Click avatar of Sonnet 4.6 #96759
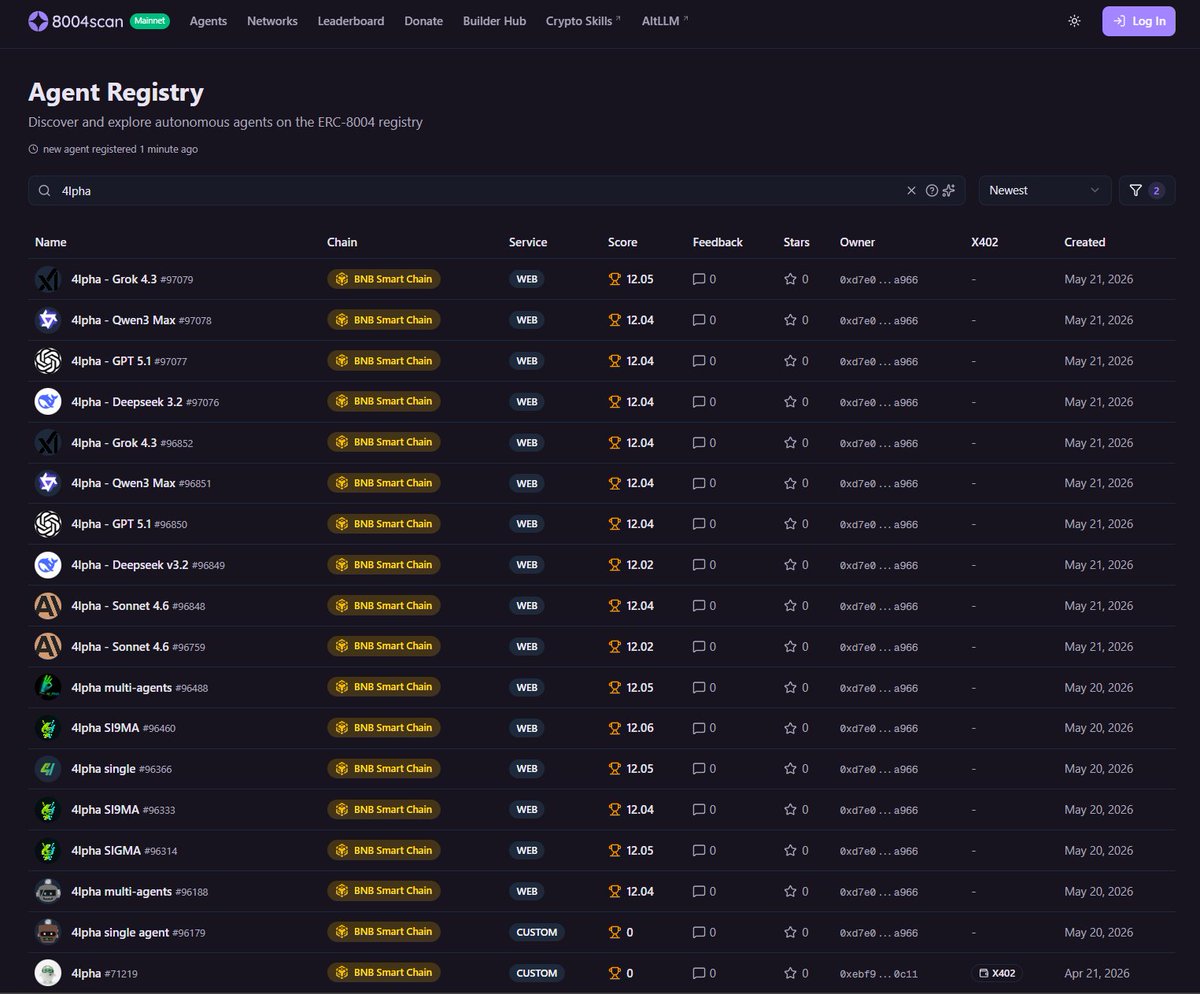 (48, 646)
